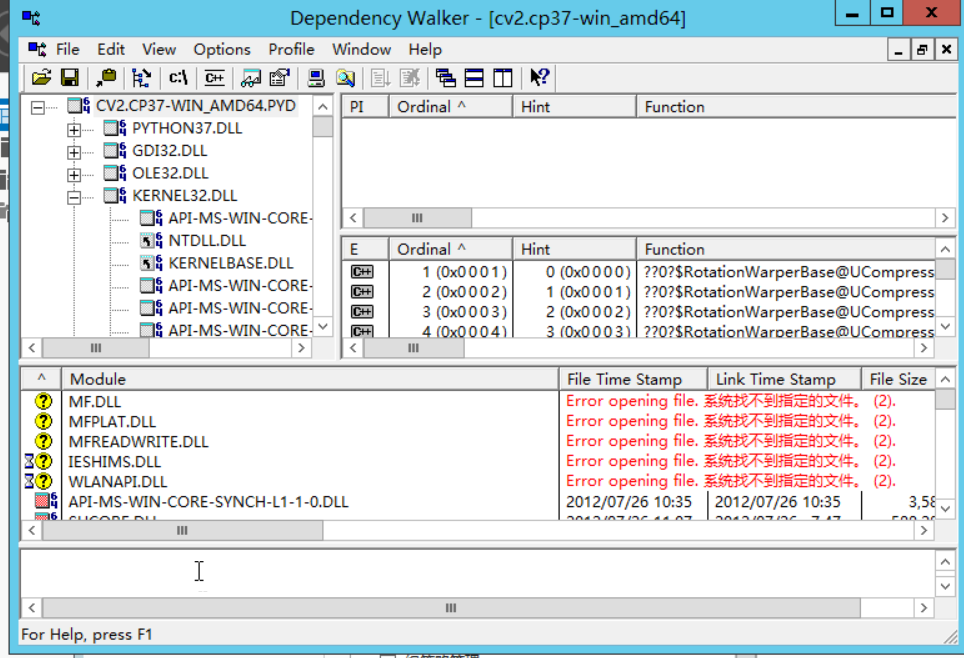Click the log pane horizontal scrollbar thumb
964x658 pixels.
(x=451, y=608)
